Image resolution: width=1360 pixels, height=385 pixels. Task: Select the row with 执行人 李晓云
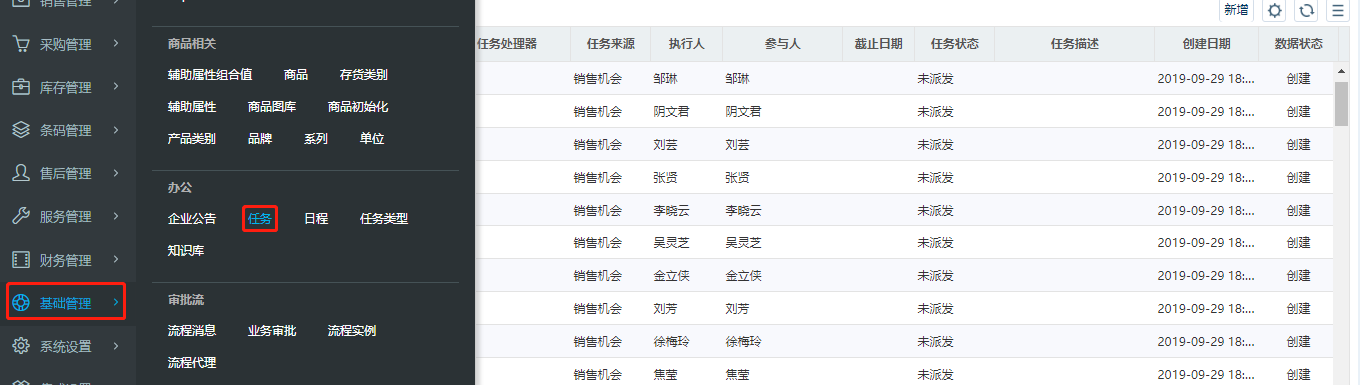pyautogui.click(x=906, y=210)
